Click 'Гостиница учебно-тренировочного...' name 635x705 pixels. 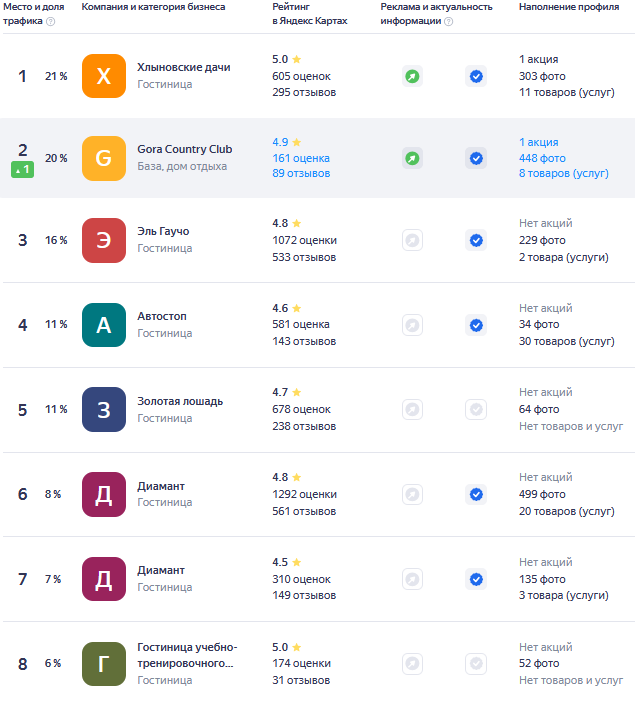pos(187,655)
